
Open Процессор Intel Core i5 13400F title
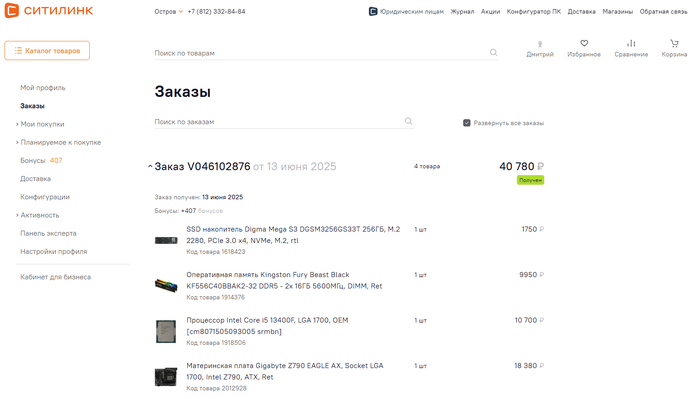pos(267,326)
